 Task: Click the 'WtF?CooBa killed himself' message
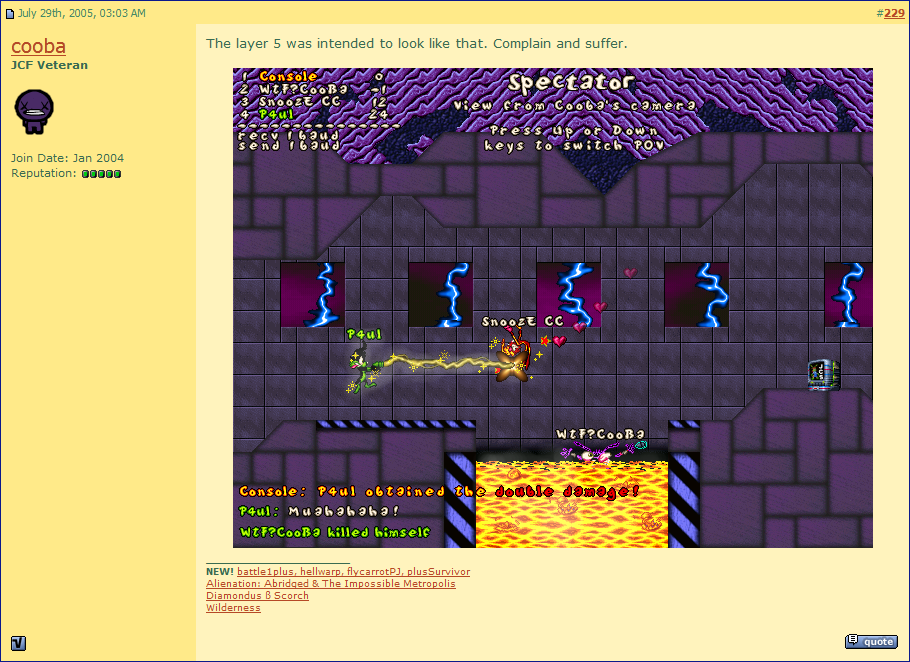[x=335, y=531]
